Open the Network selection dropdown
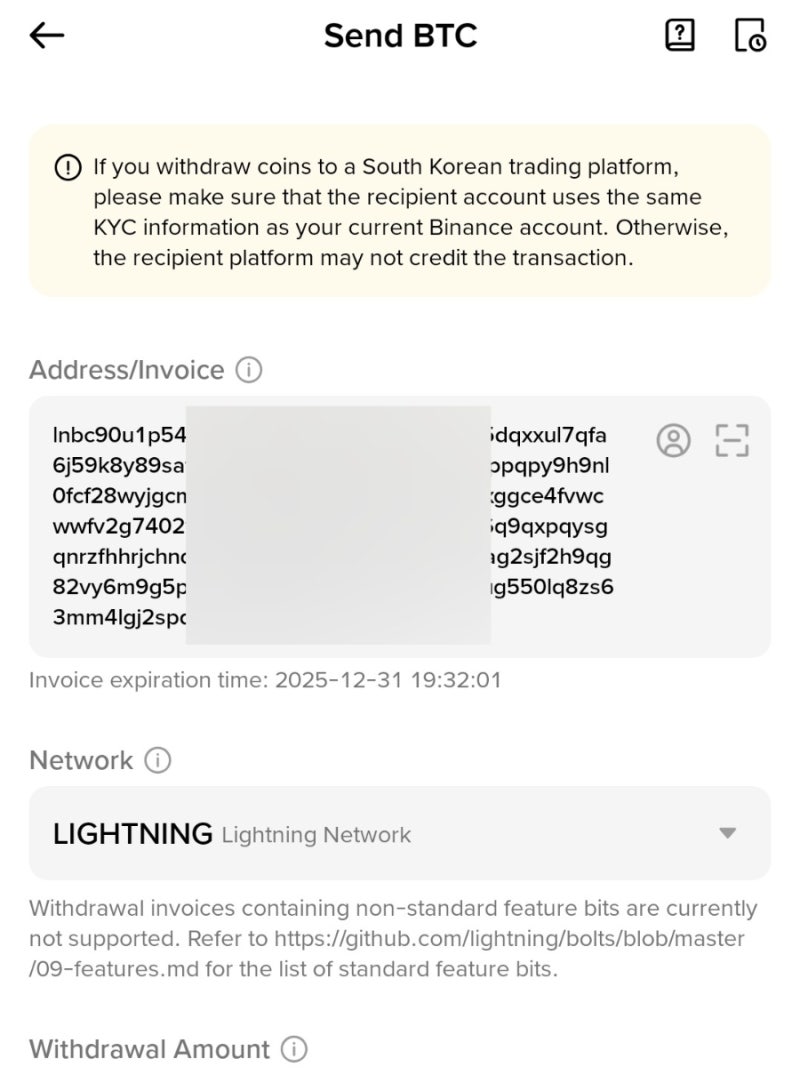Screen dimensions: 800x1075 tap(400, 832)
